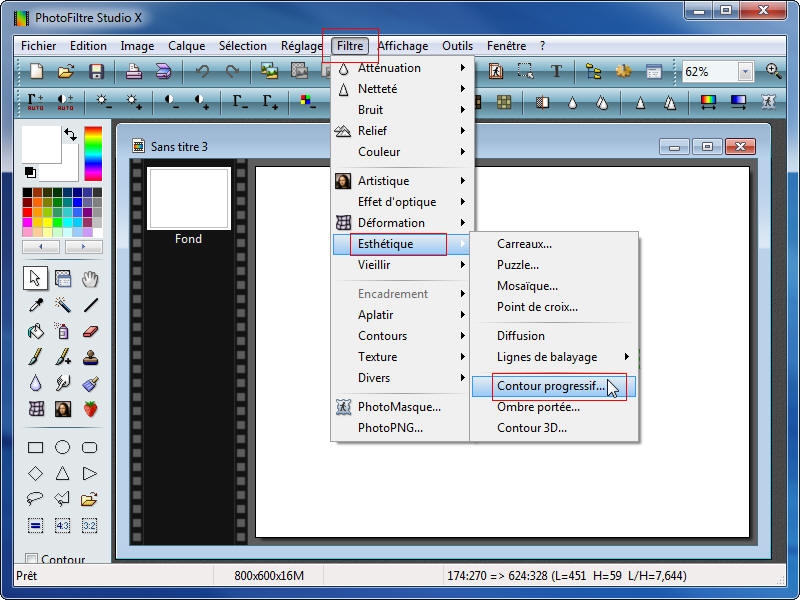Expand the Atténuation submenu
The image size is (800, 600).
[403, 68]
